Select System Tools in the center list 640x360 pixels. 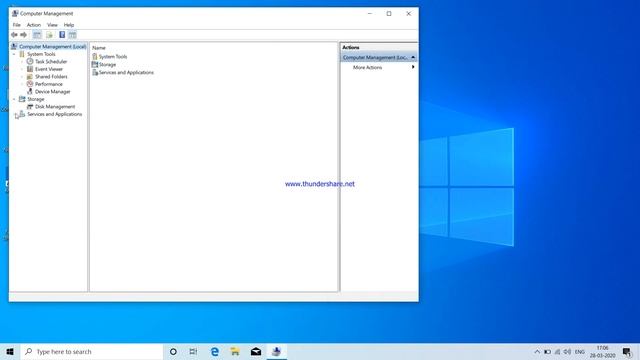coord(113,57)
